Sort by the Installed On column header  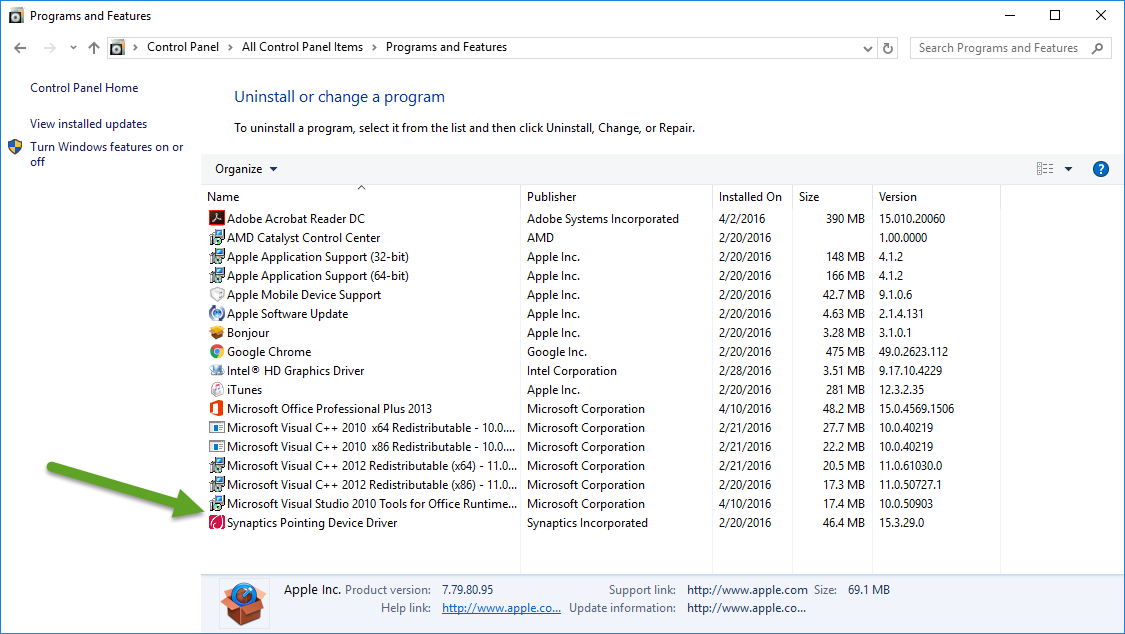pos(753,197)
